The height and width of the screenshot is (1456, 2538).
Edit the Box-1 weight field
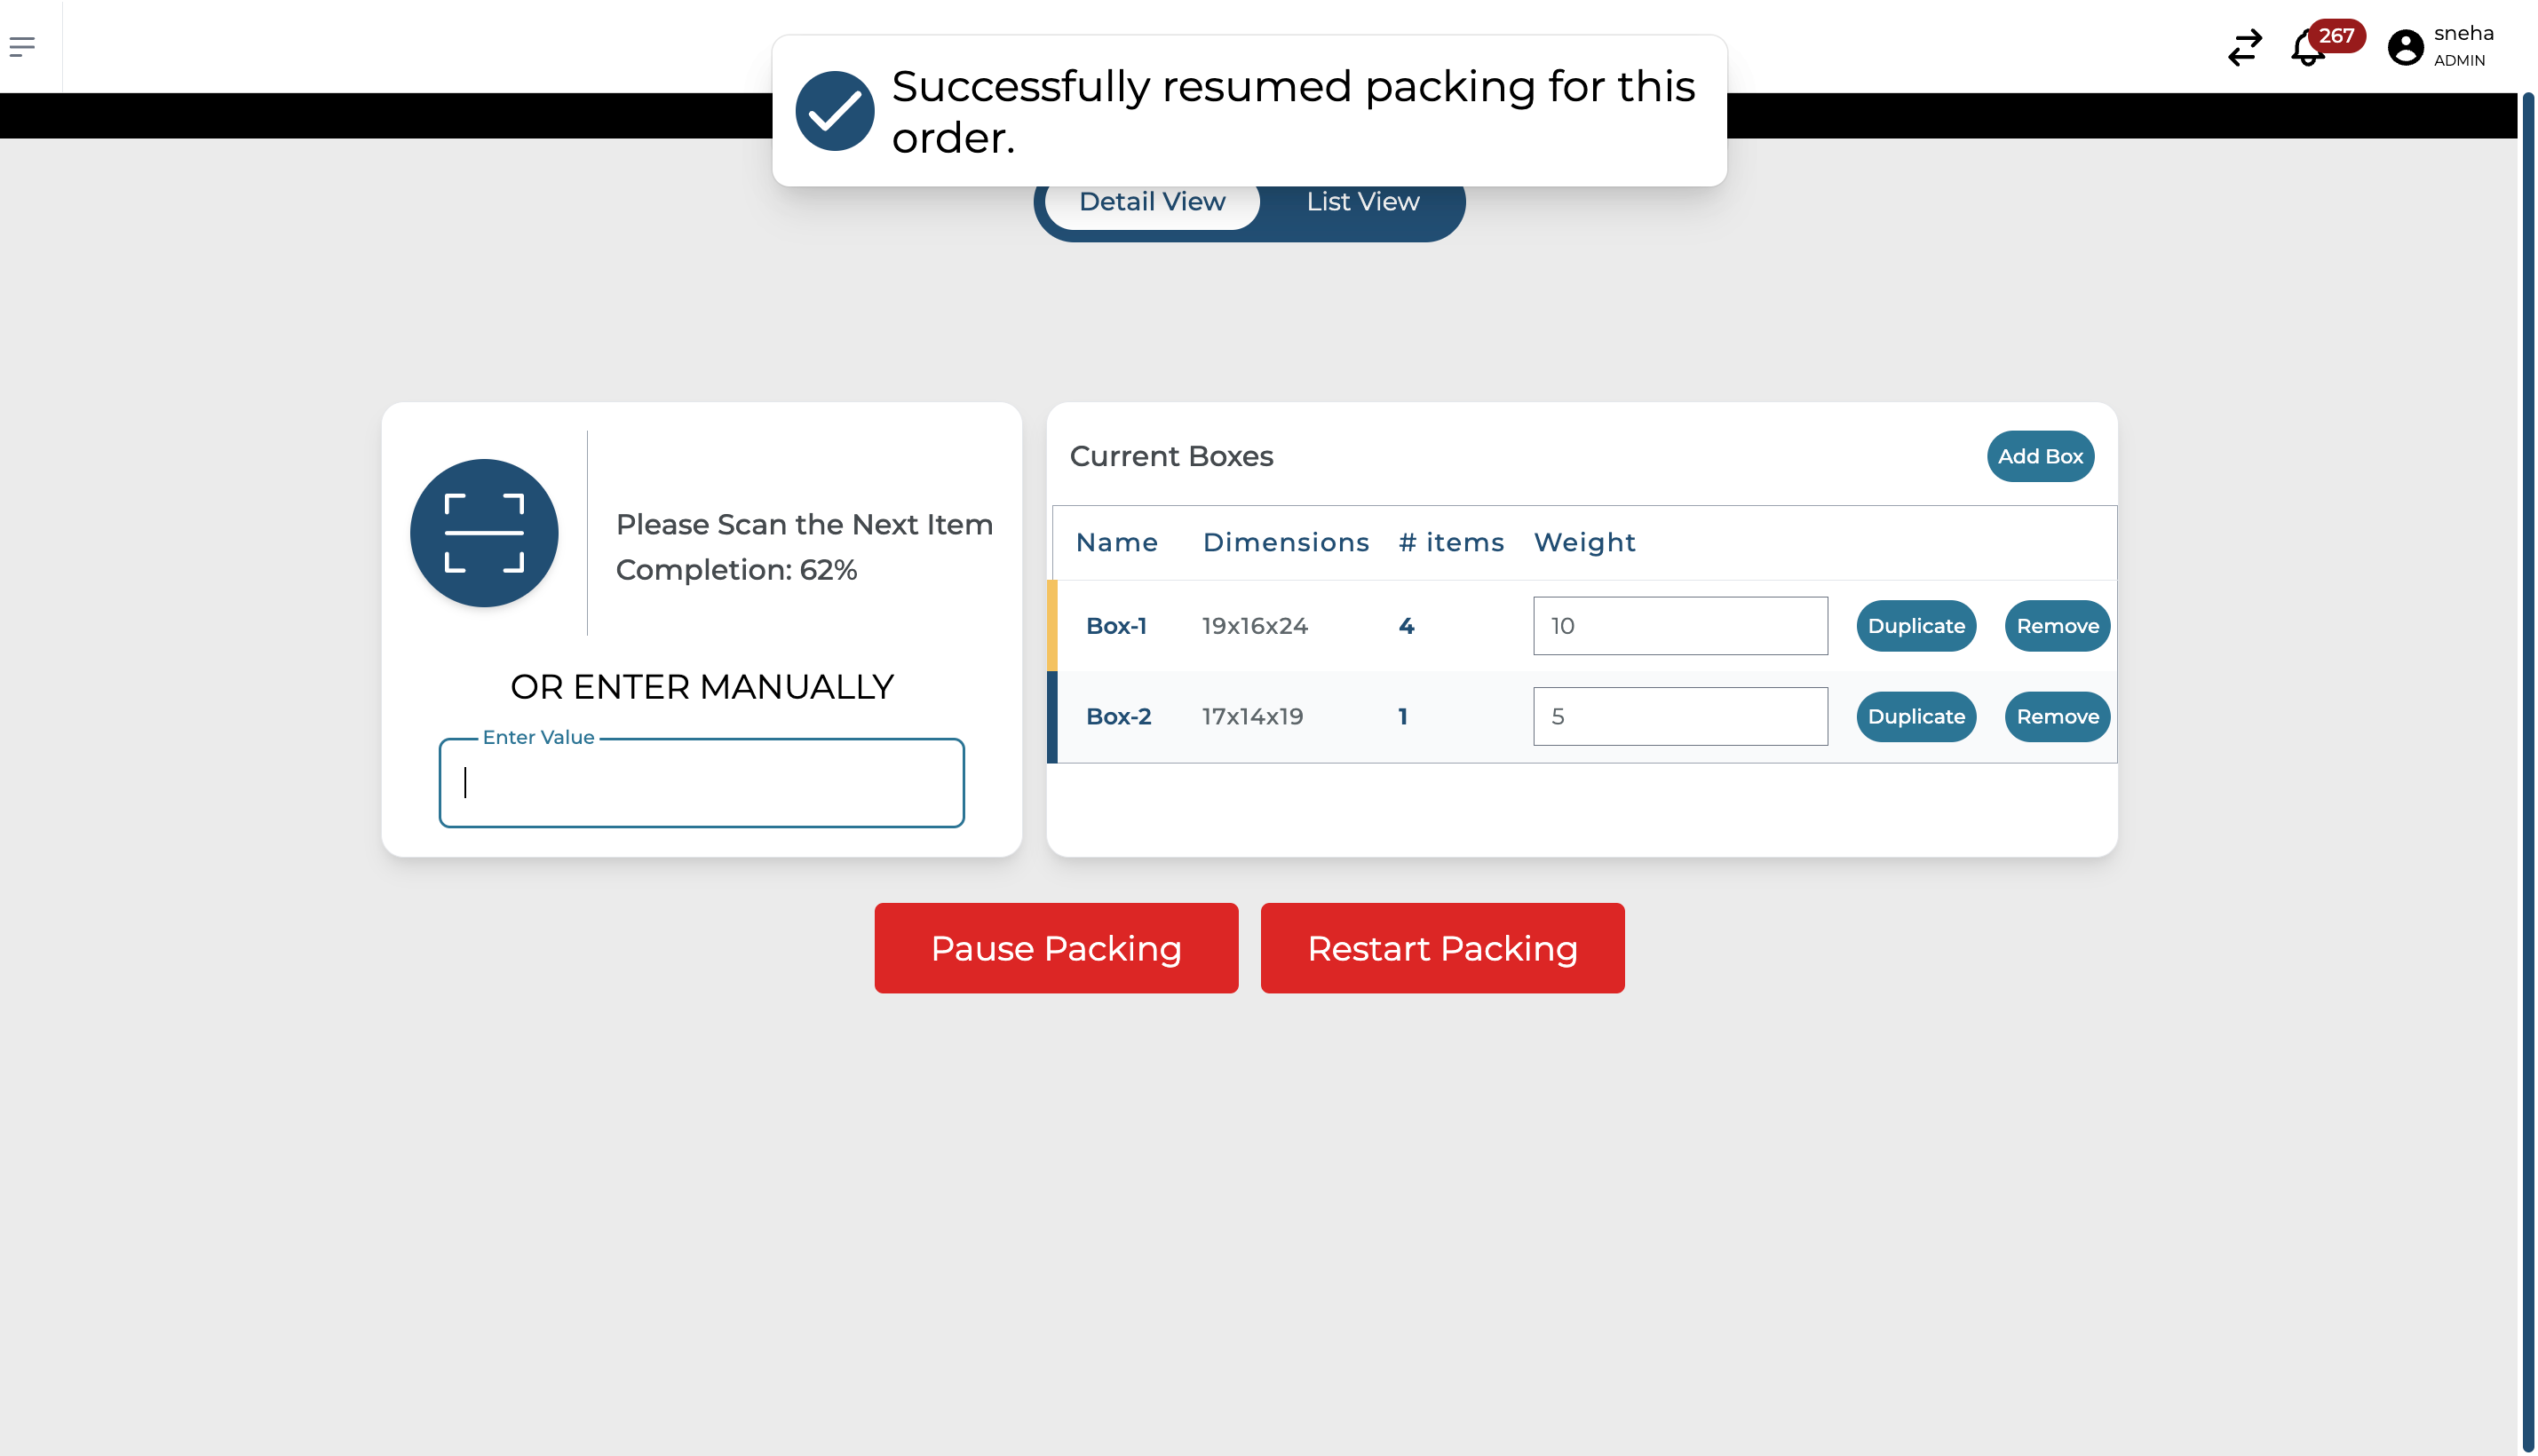pyautogui.click(x=1679, y=626)
